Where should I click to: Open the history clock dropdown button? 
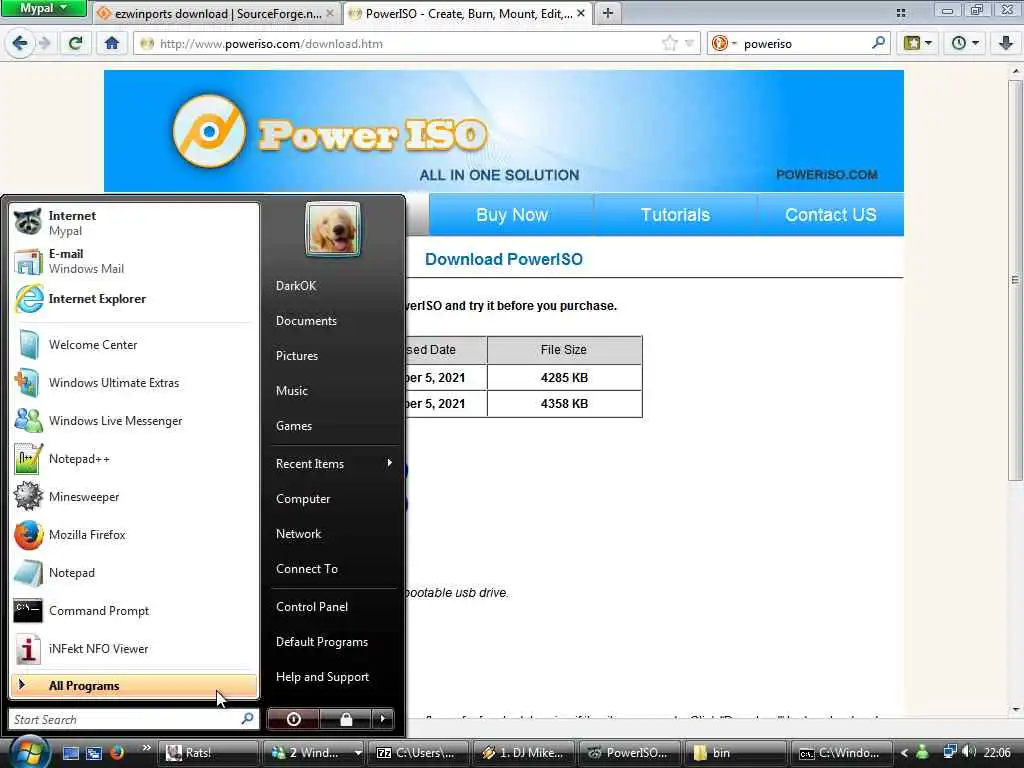tap(965, 43)
